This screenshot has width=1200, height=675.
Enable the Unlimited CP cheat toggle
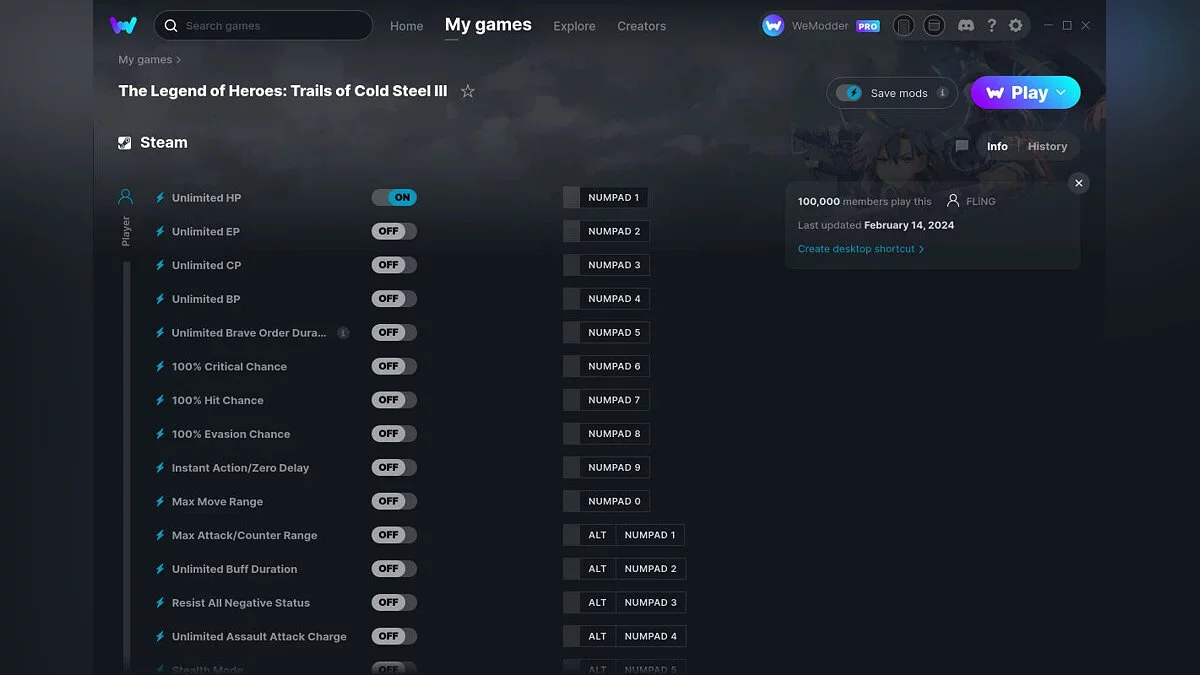click(394, 265)
